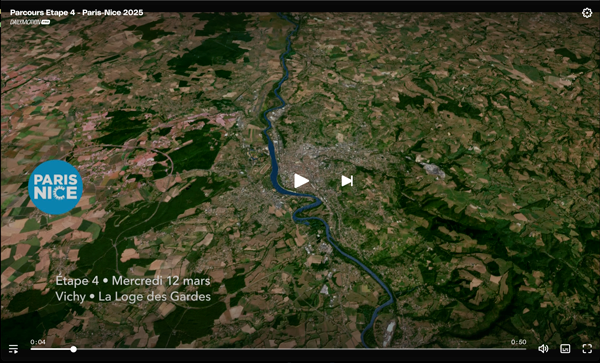Click the elapsed time 0:04 label
The width and height of the screenshot is (600, 363).
(38, 342)
